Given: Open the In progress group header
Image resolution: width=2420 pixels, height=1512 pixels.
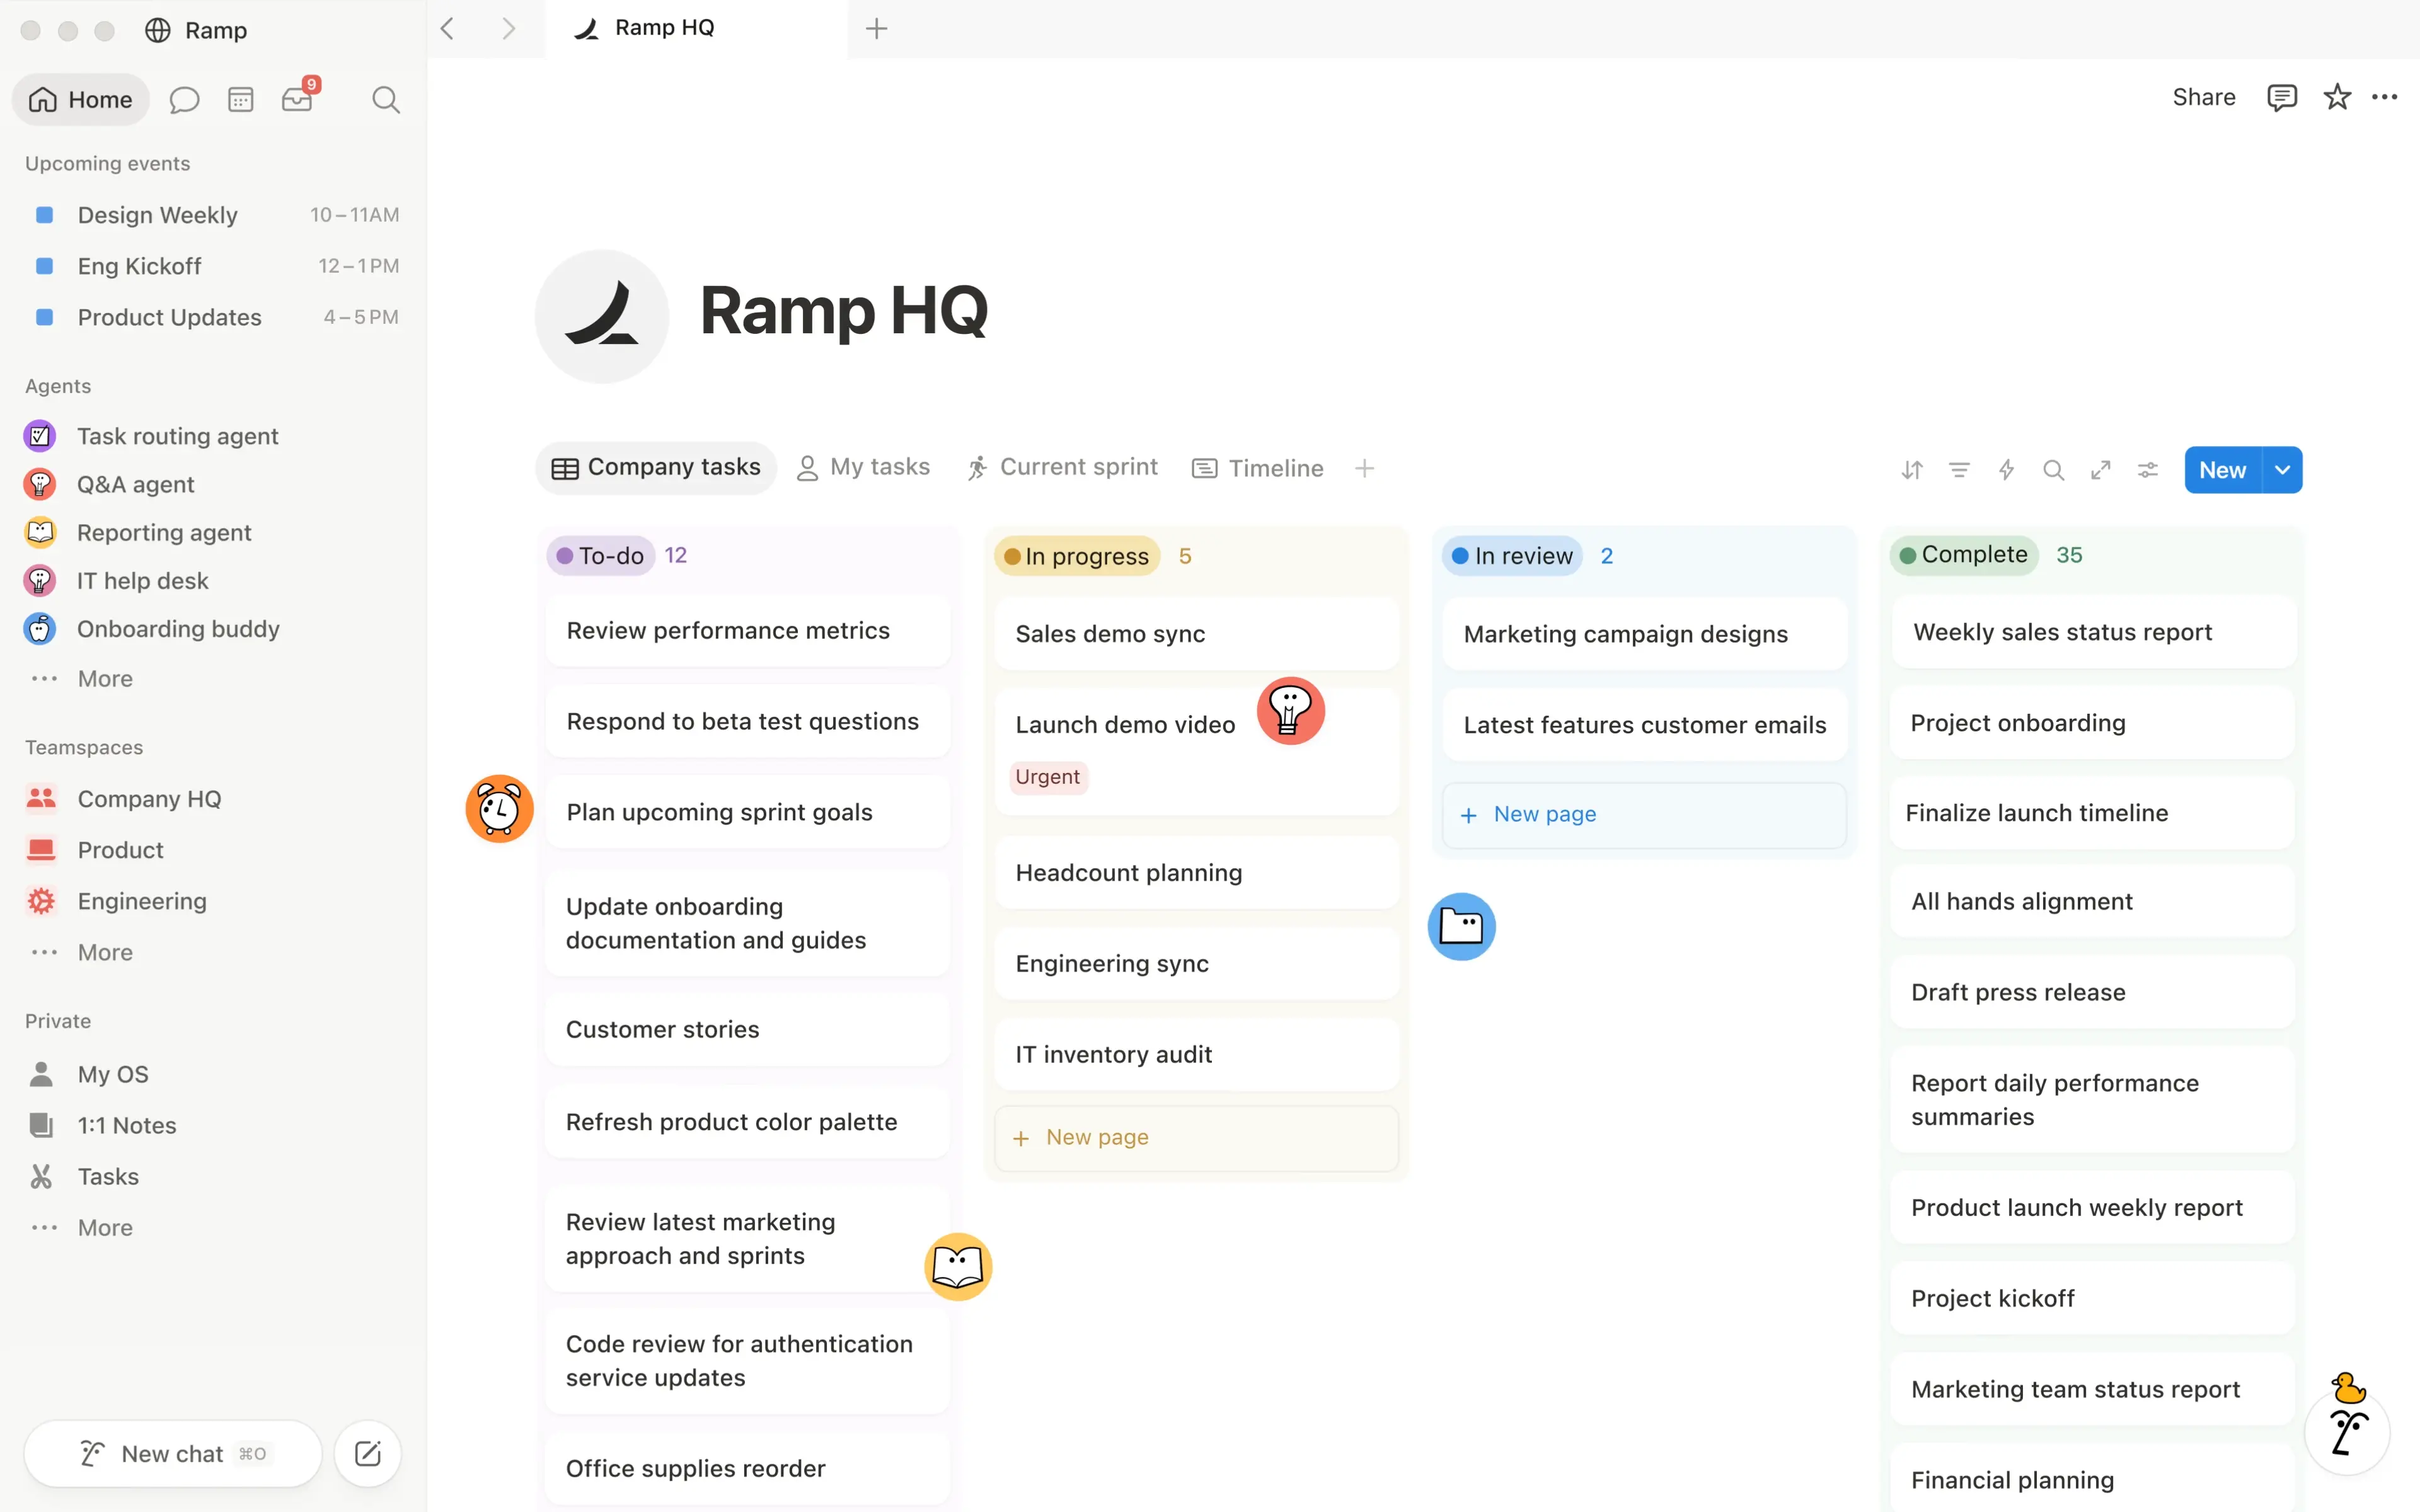Looking at the screenshot, I should click(1077, 556).
